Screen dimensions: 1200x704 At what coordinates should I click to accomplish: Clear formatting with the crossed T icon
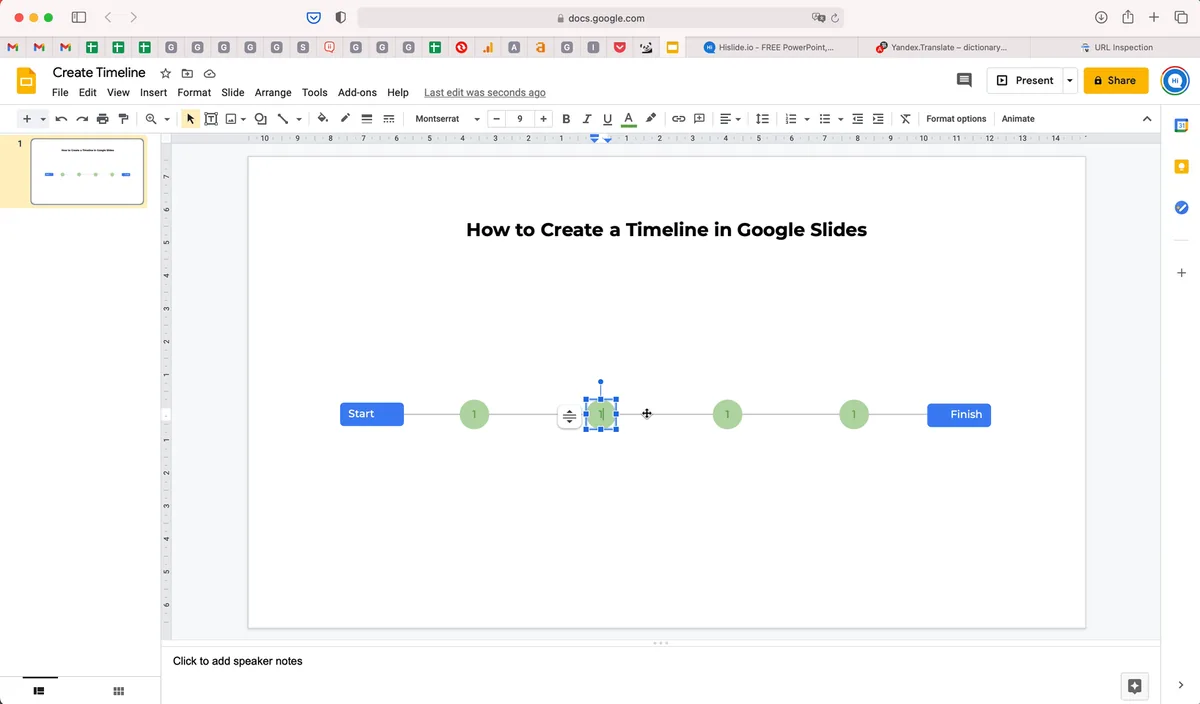click(x=905, y=119)
